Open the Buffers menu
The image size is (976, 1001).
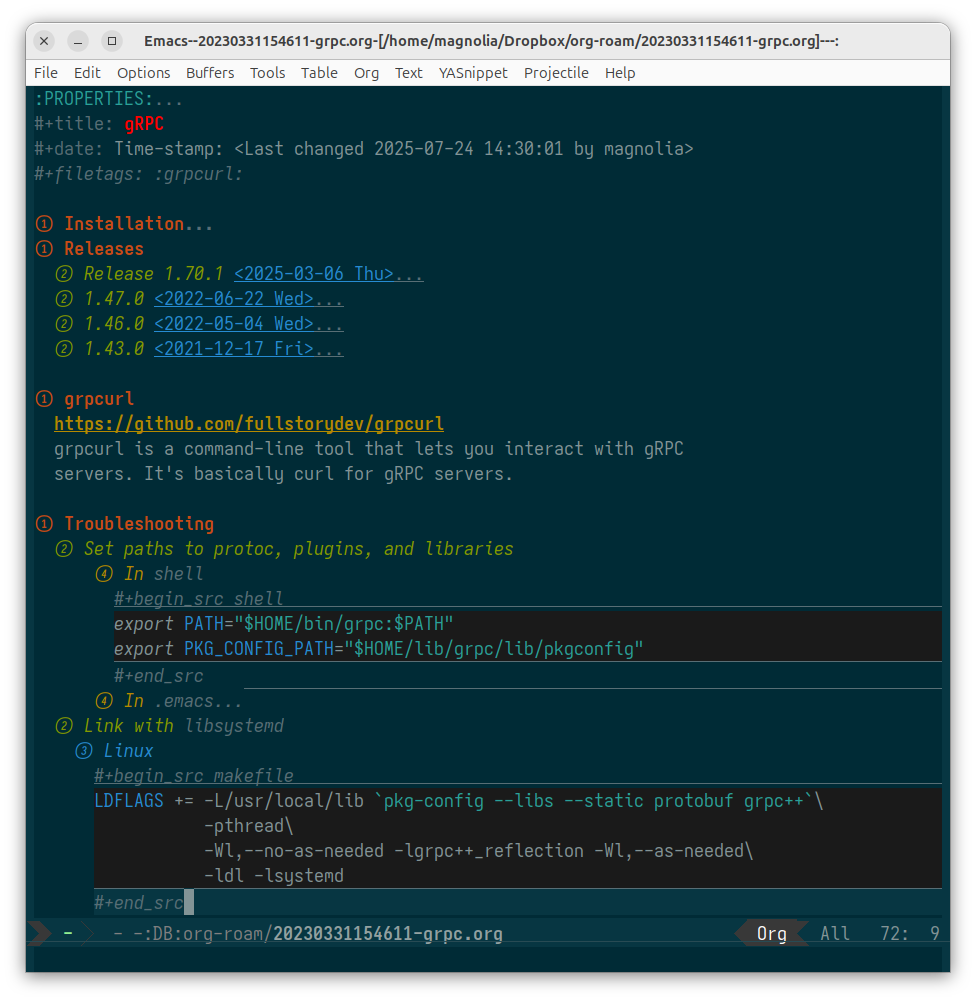[x=210, y=73]
